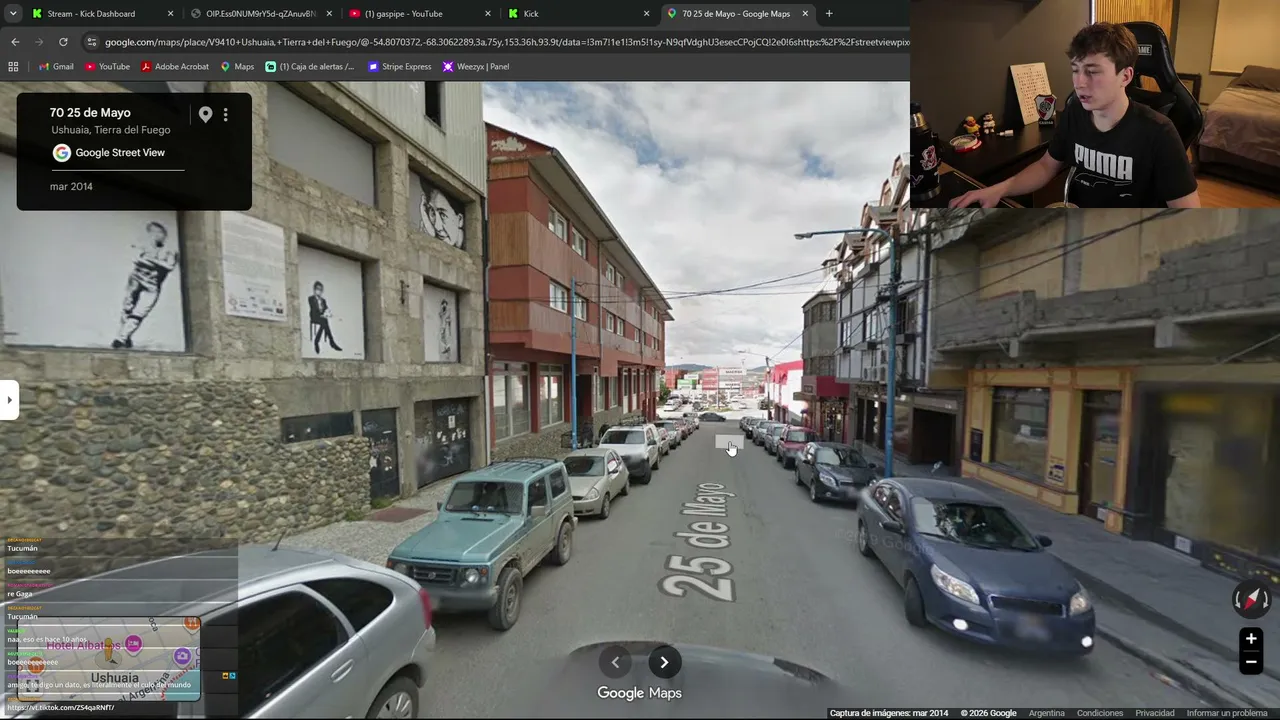
Task: Click the purple camera marker on minimap
Action: pos(182,656)
